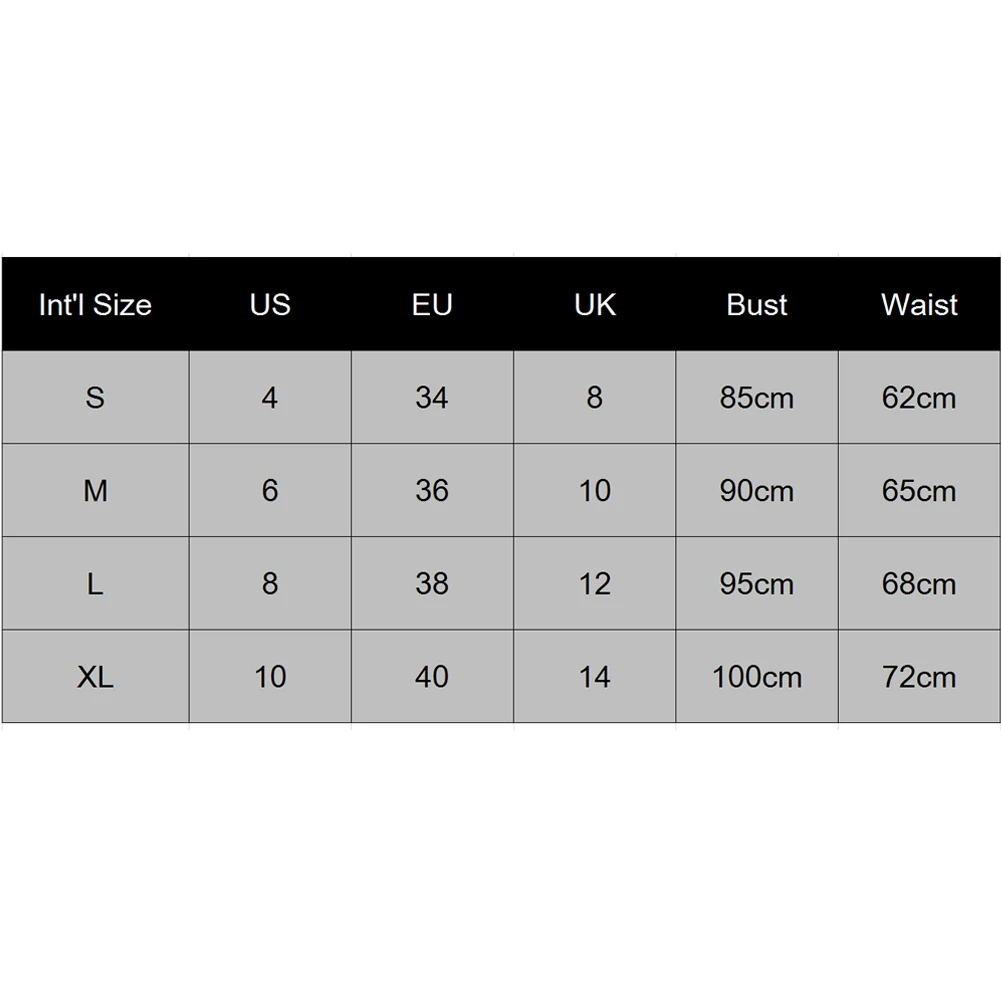Click the Bust column header
This screenshot has height=1001, width=1001.
click(757, 305)
